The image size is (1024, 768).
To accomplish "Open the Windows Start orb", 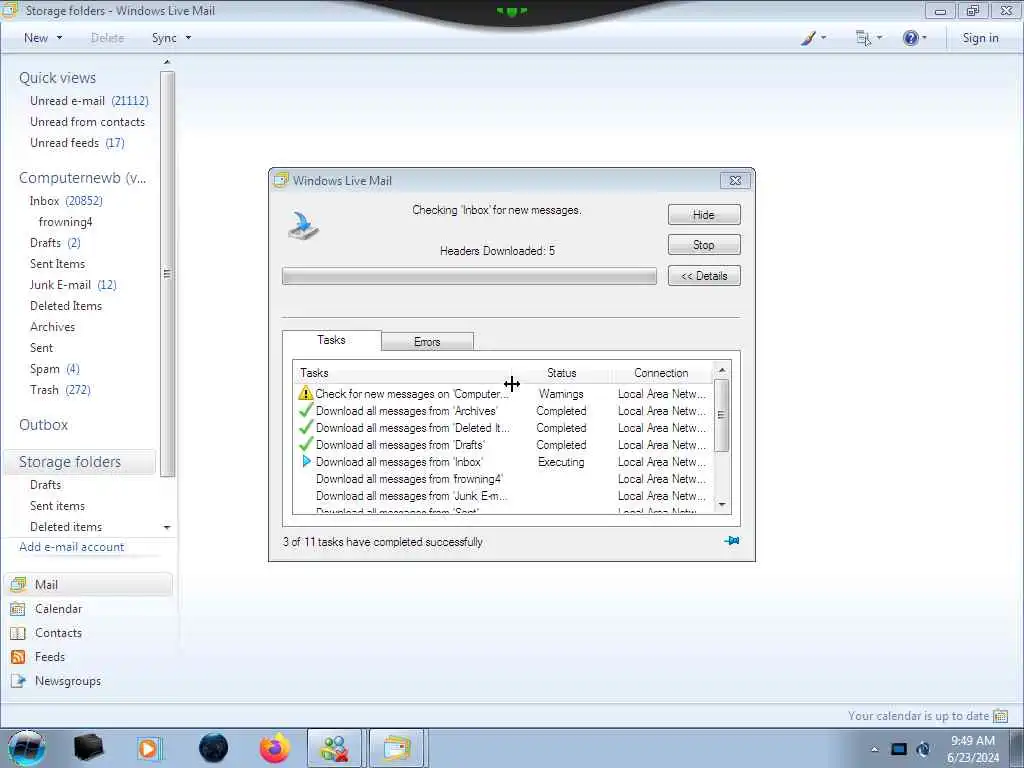I will [26, 748].
